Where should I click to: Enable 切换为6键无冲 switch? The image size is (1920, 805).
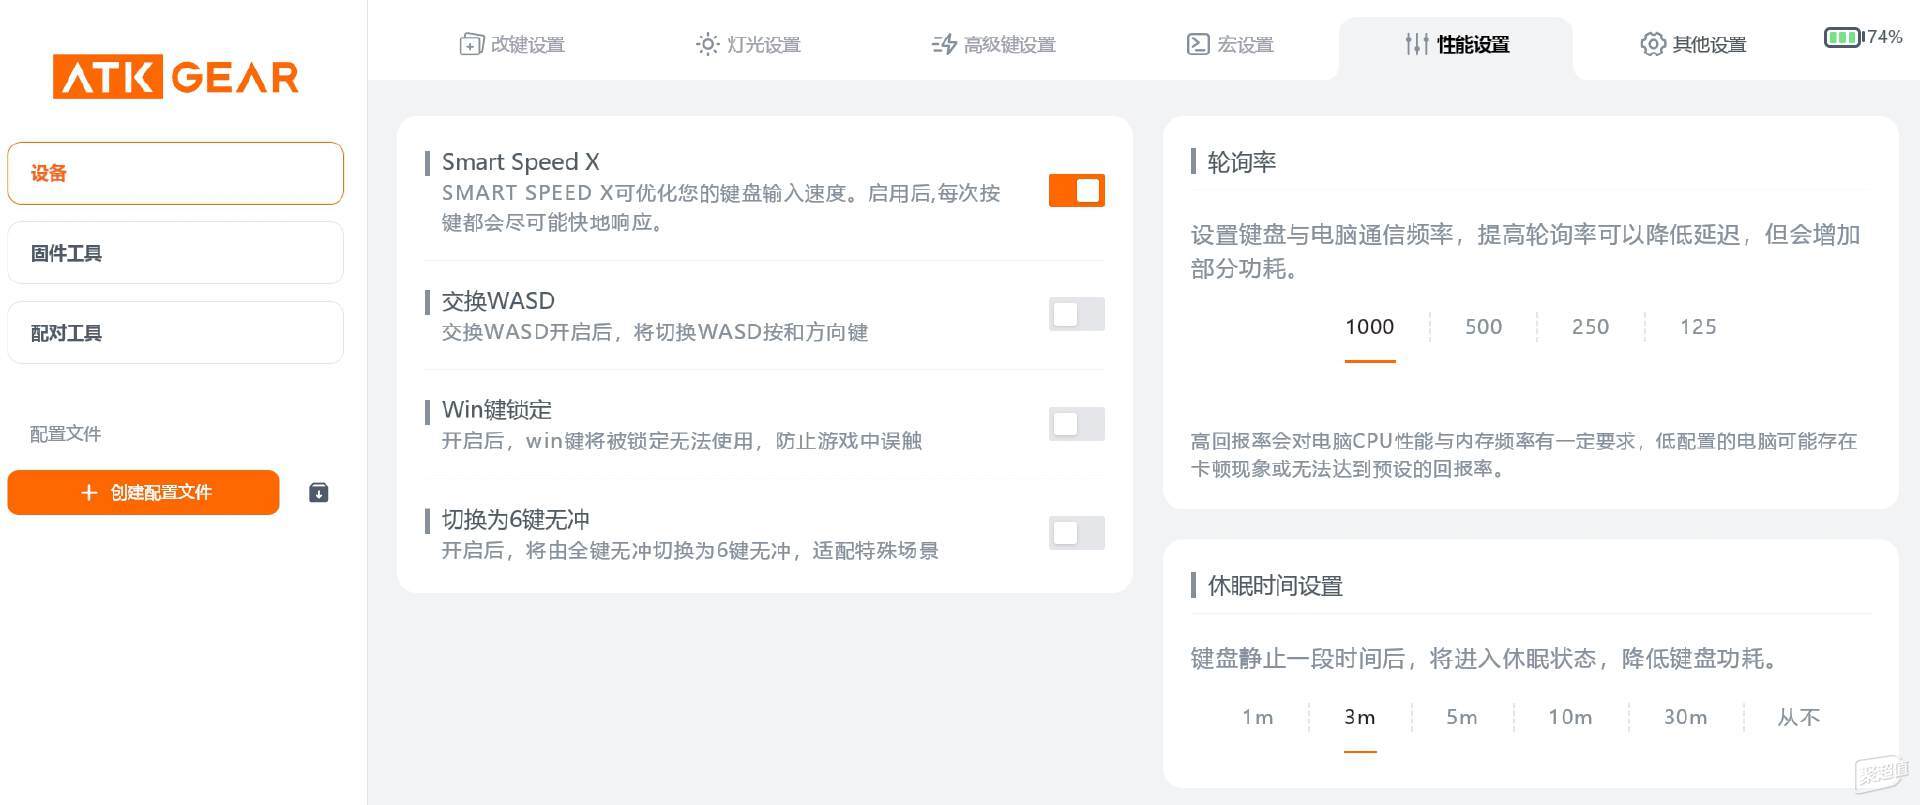click(1076, 533)
